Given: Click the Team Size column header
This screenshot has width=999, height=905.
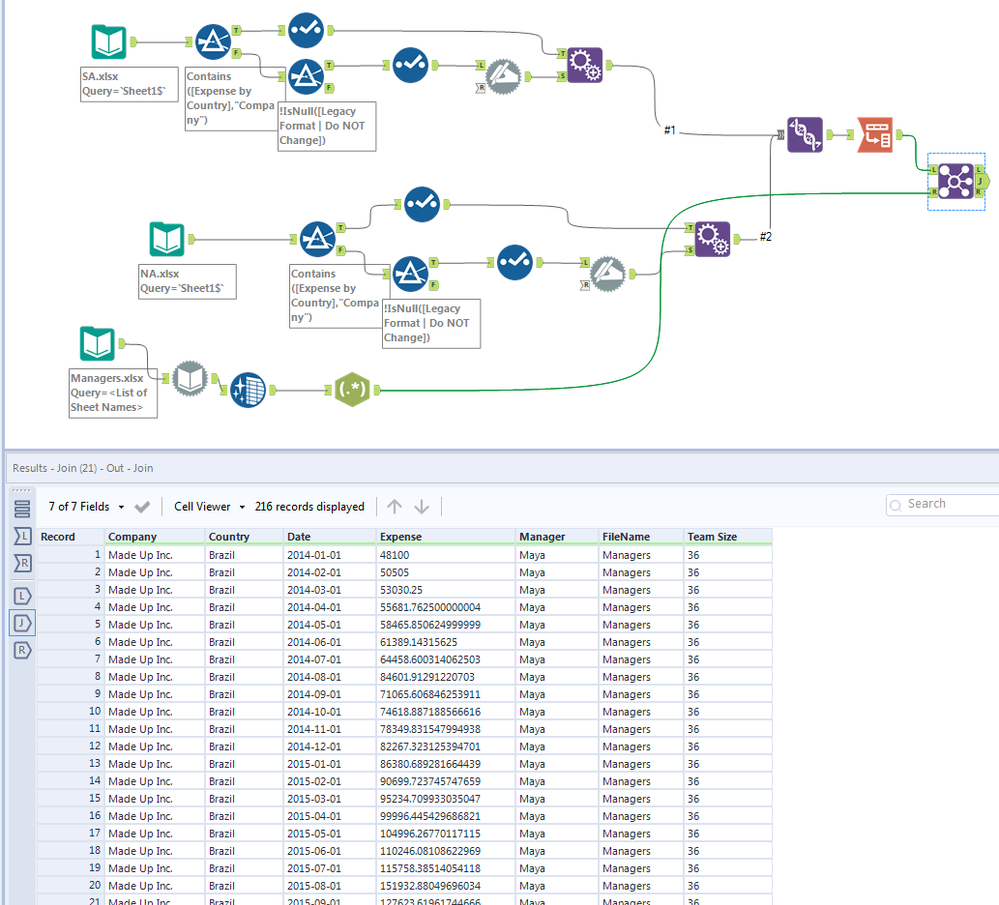Looking at the screenshot, I should pos(728,537).
